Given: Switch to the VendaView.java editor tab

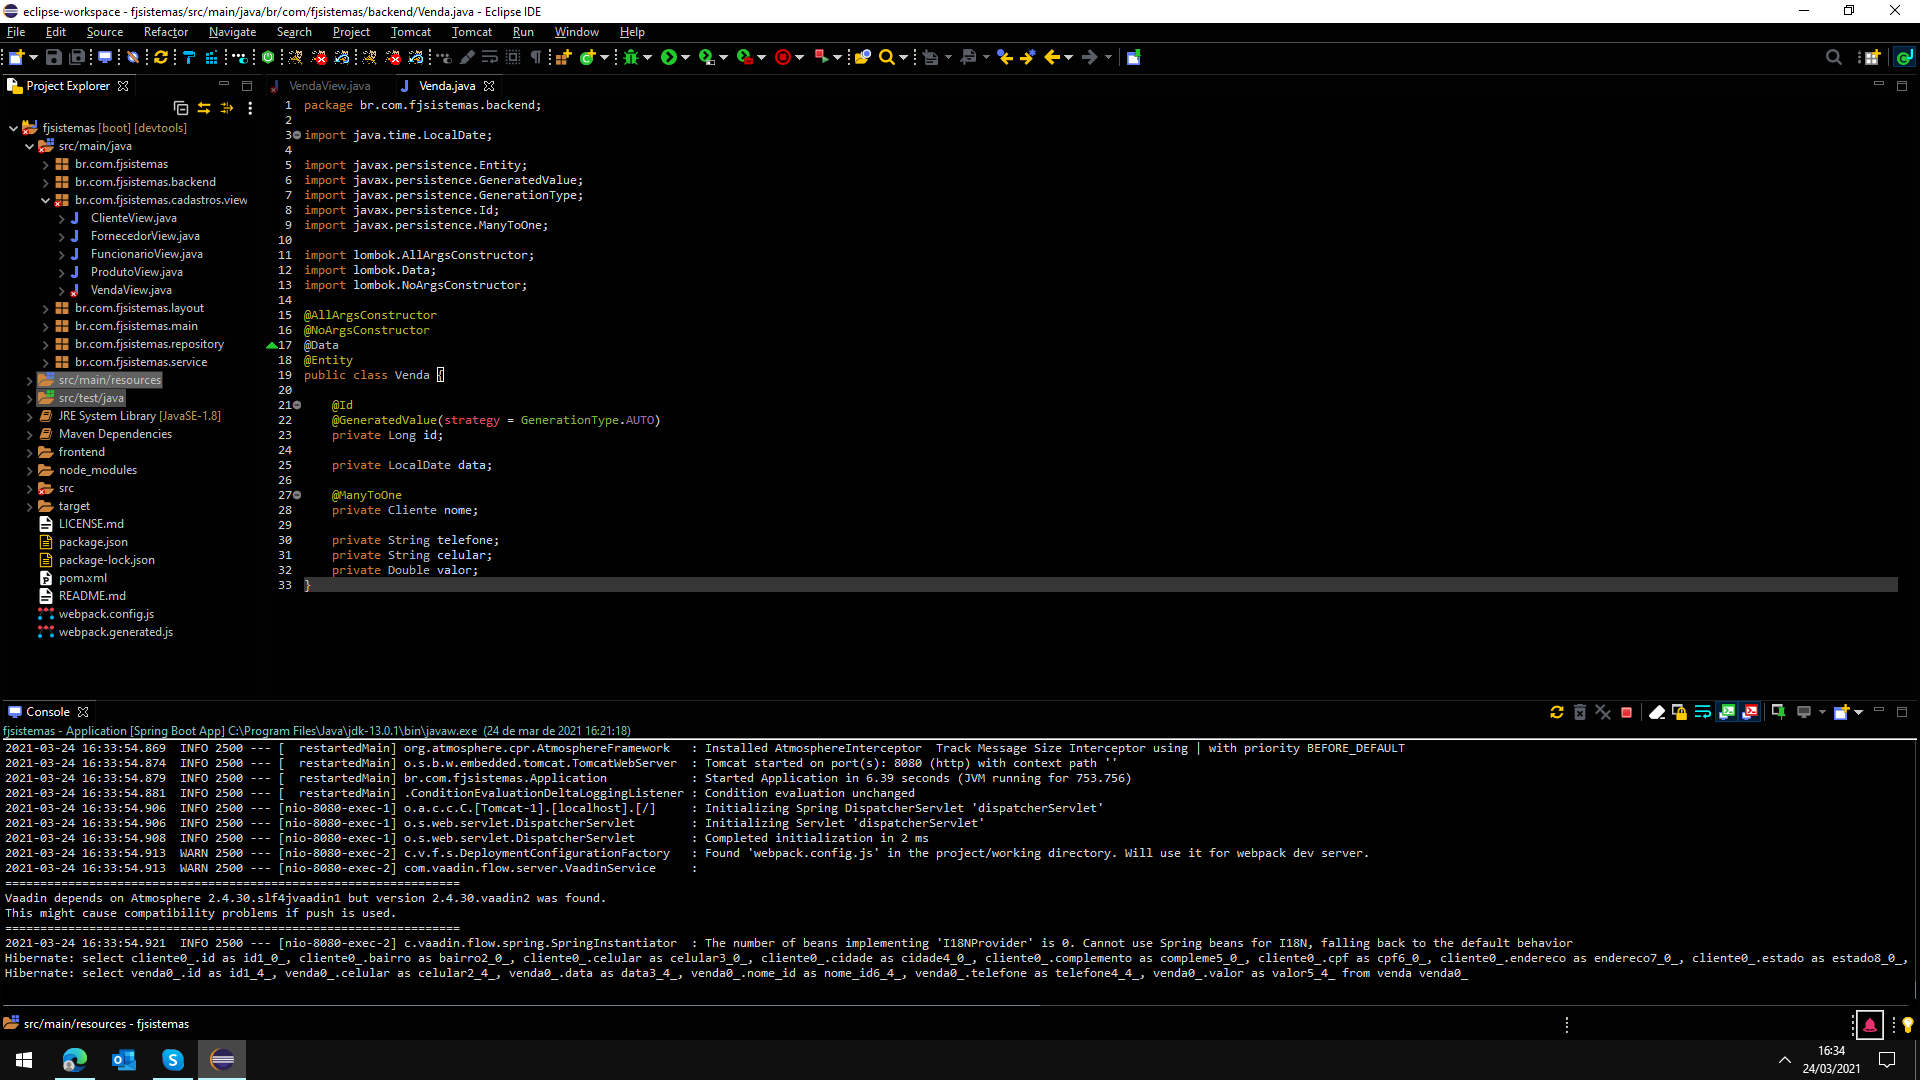Looking at the screenshot, I should click(329, 86).
